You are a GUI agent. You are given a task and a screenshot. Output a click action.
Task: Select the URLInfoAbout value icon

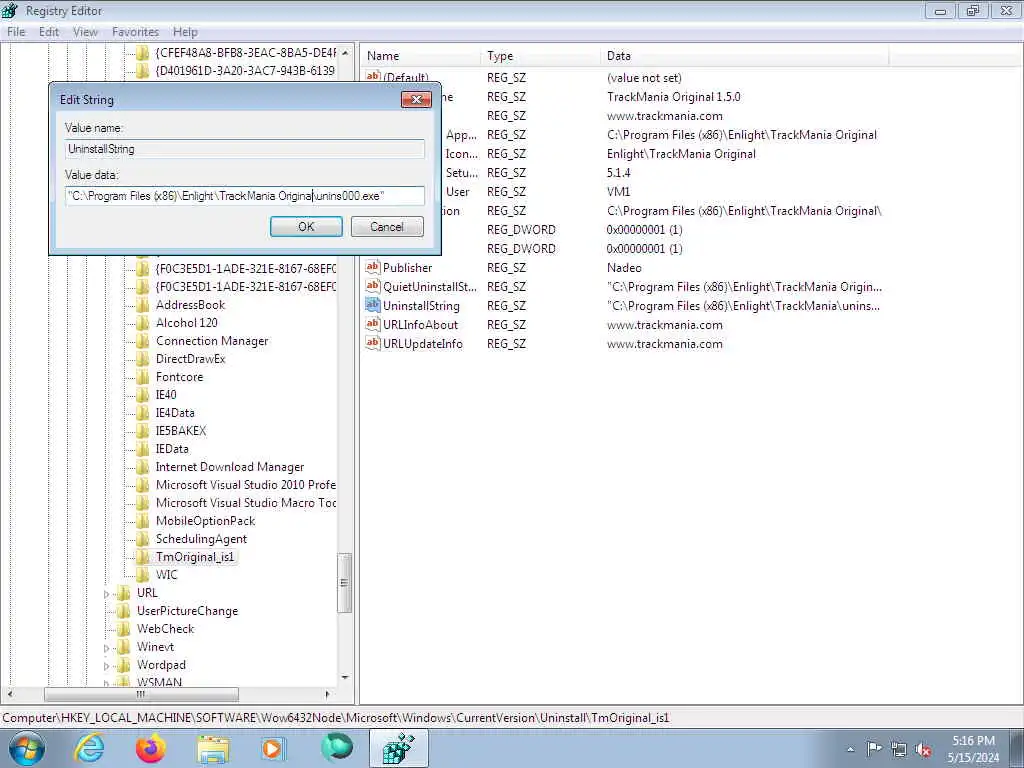(x=373, y=324)
